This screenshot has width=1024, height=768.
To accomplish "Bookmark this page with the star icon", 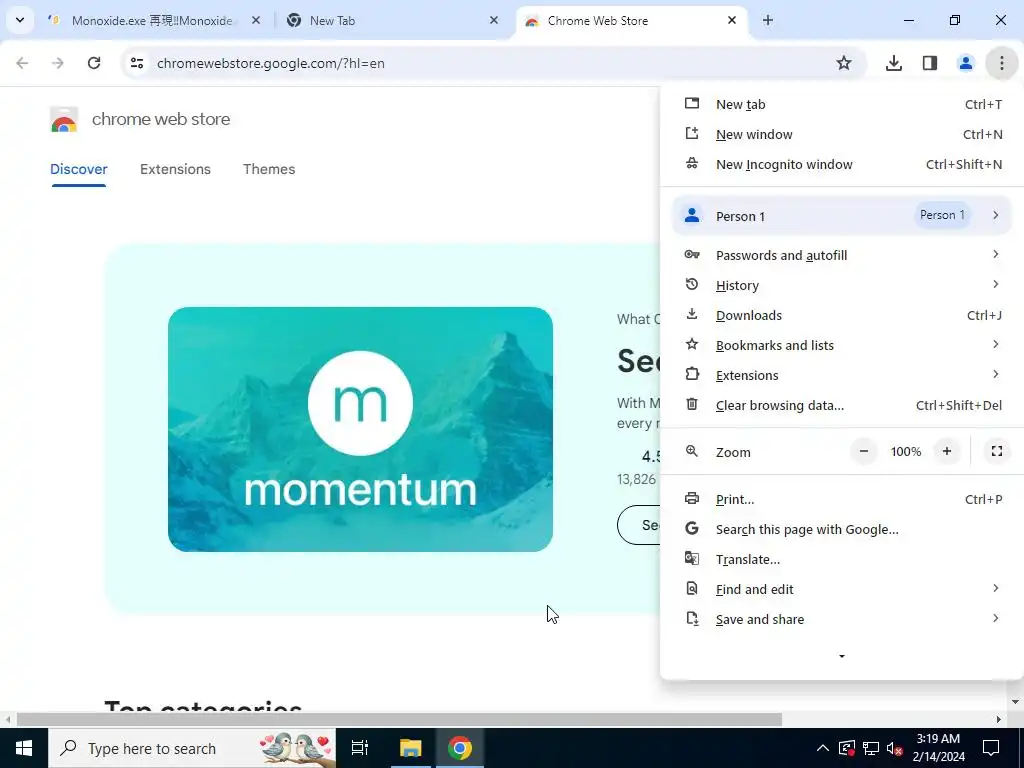I will click(x=844, y=63).
